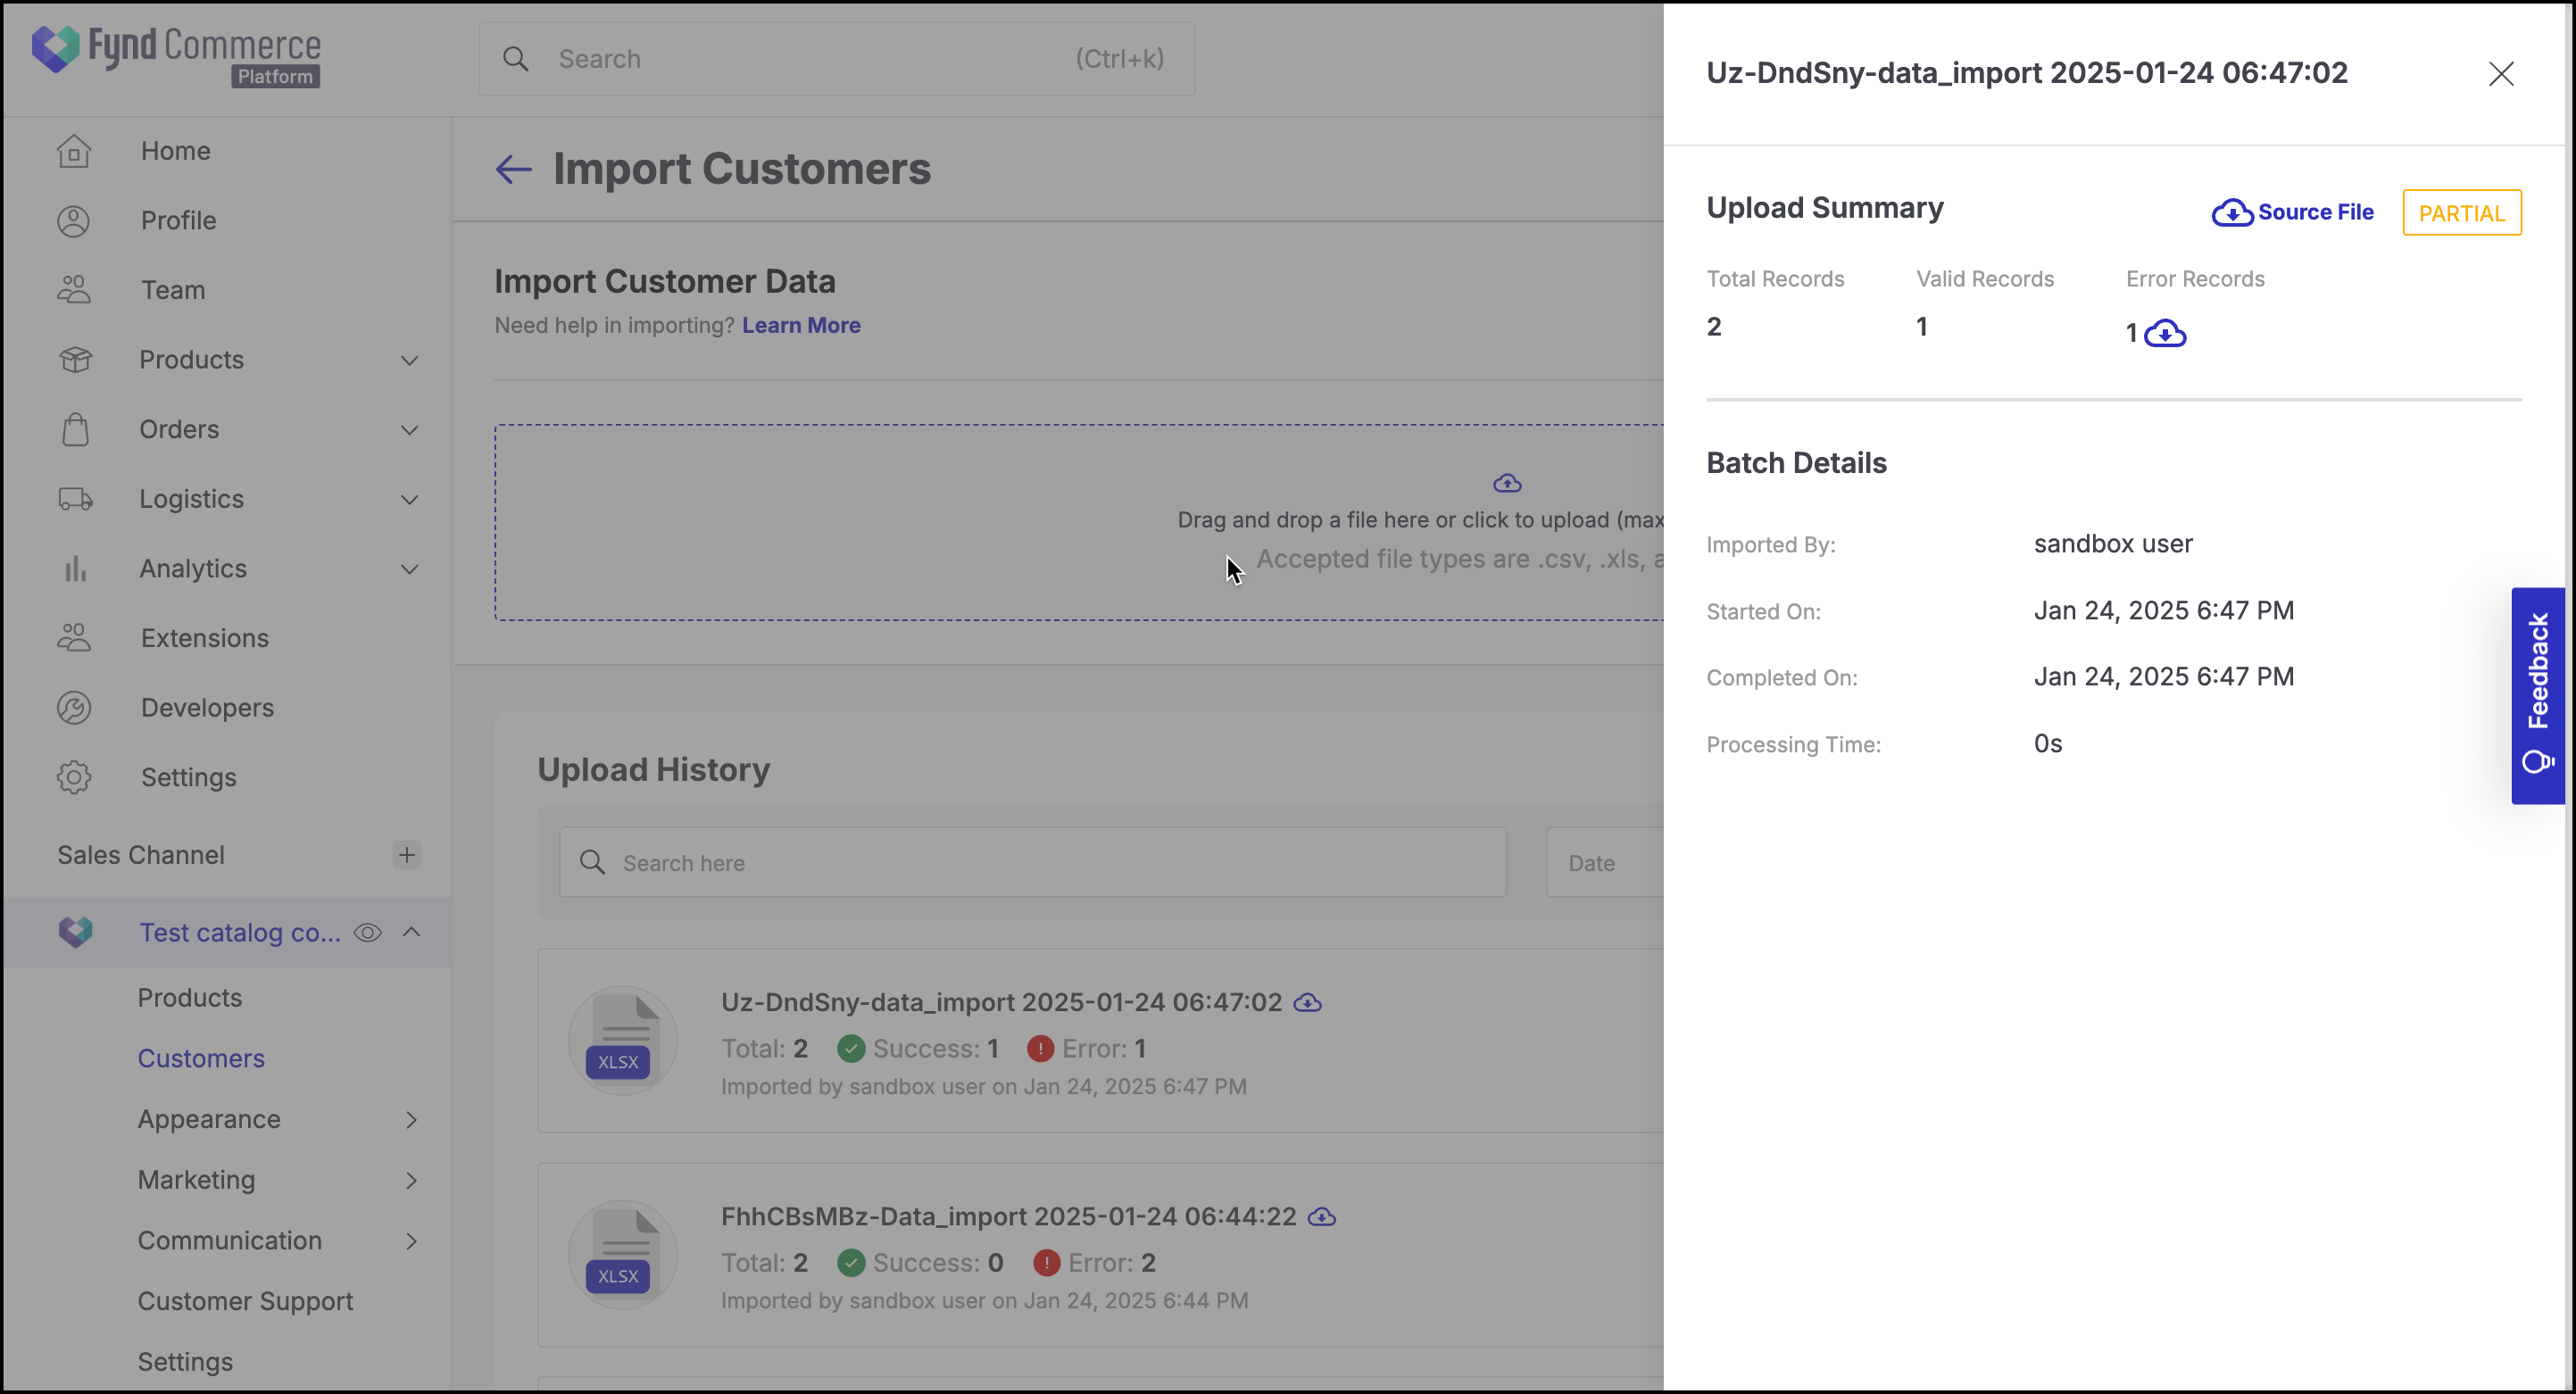Close the upload details side panel

[2501, 74]
